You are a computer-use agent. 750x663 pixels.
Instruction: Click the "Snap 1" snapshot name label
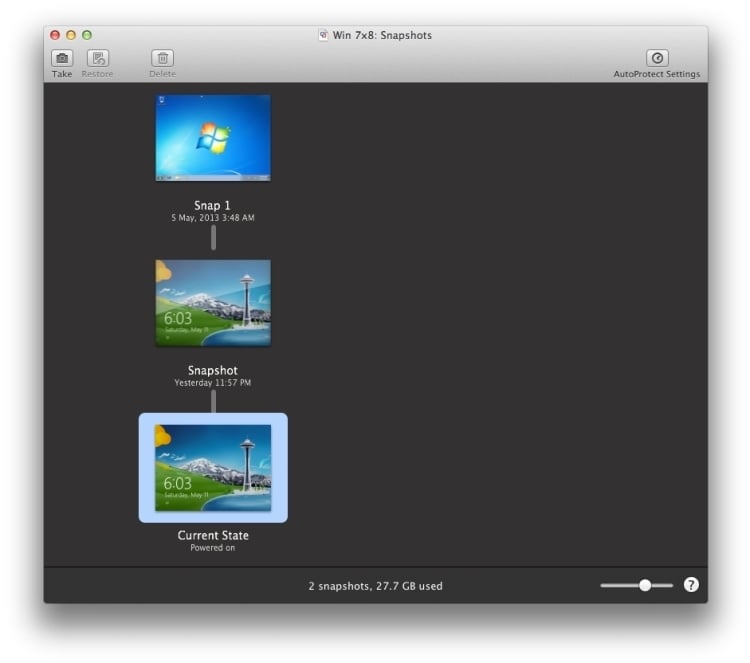[213, 206]
